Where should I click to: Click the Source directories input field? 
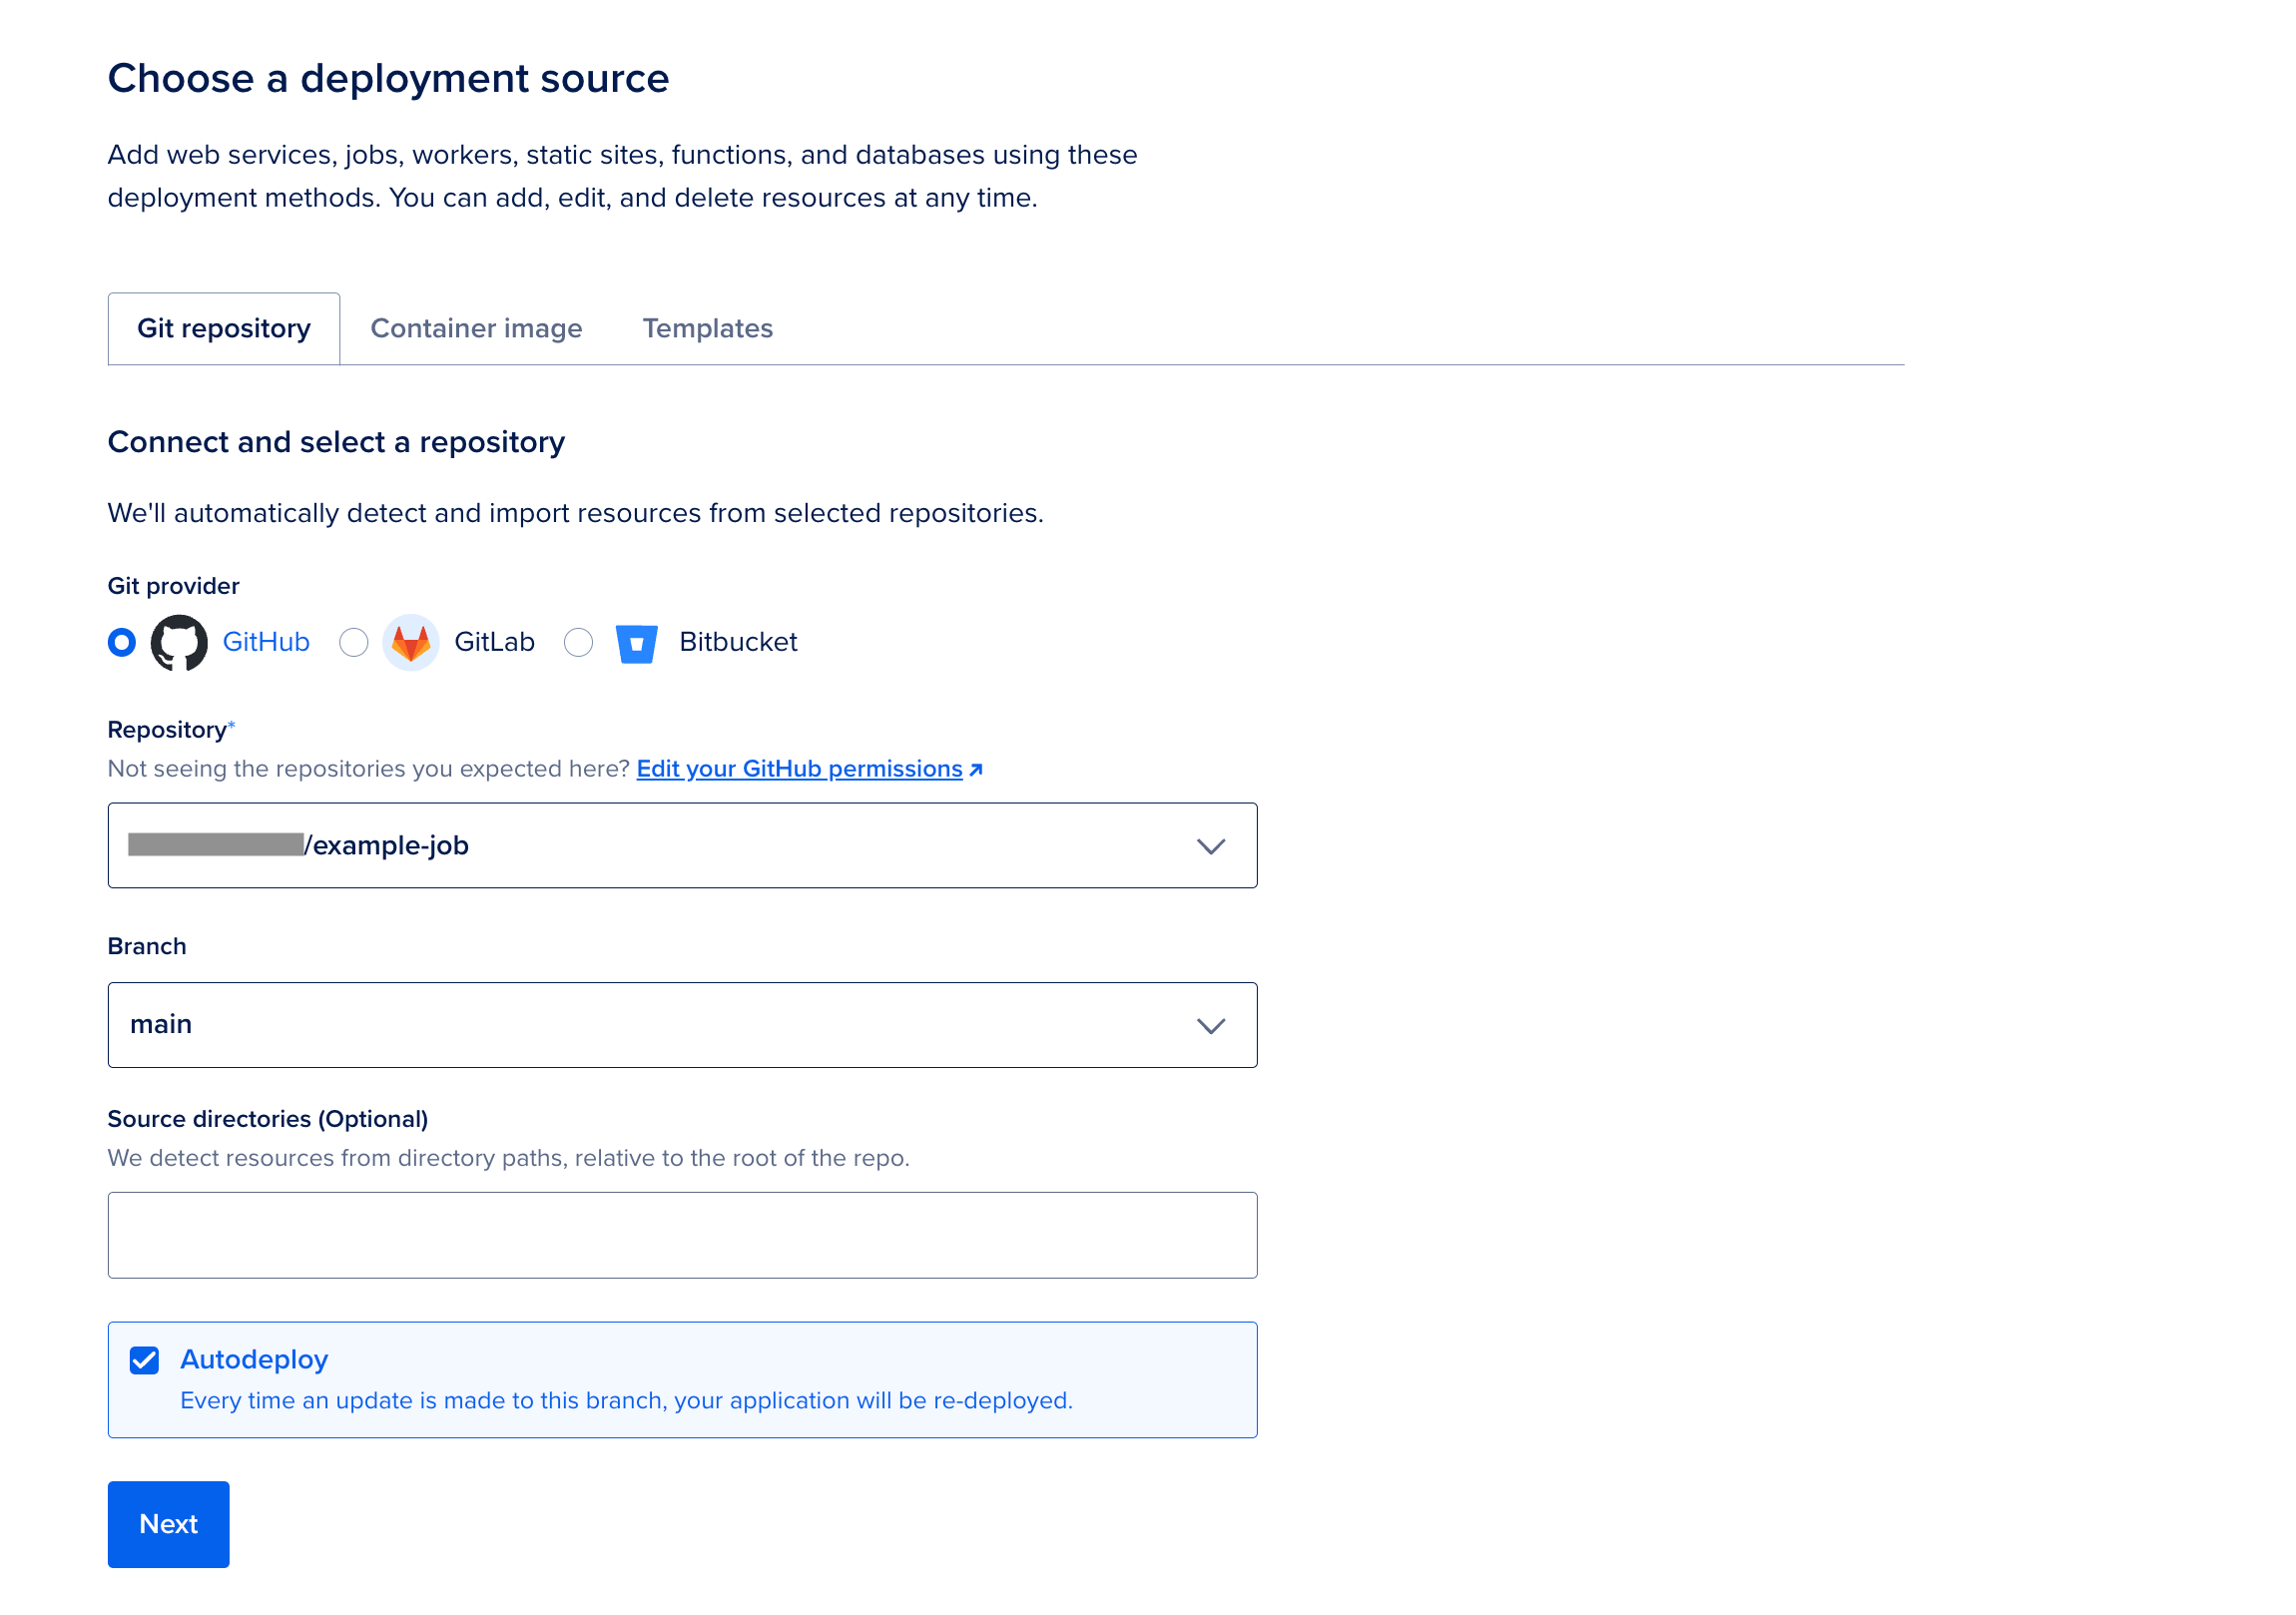coord(683,1235)
